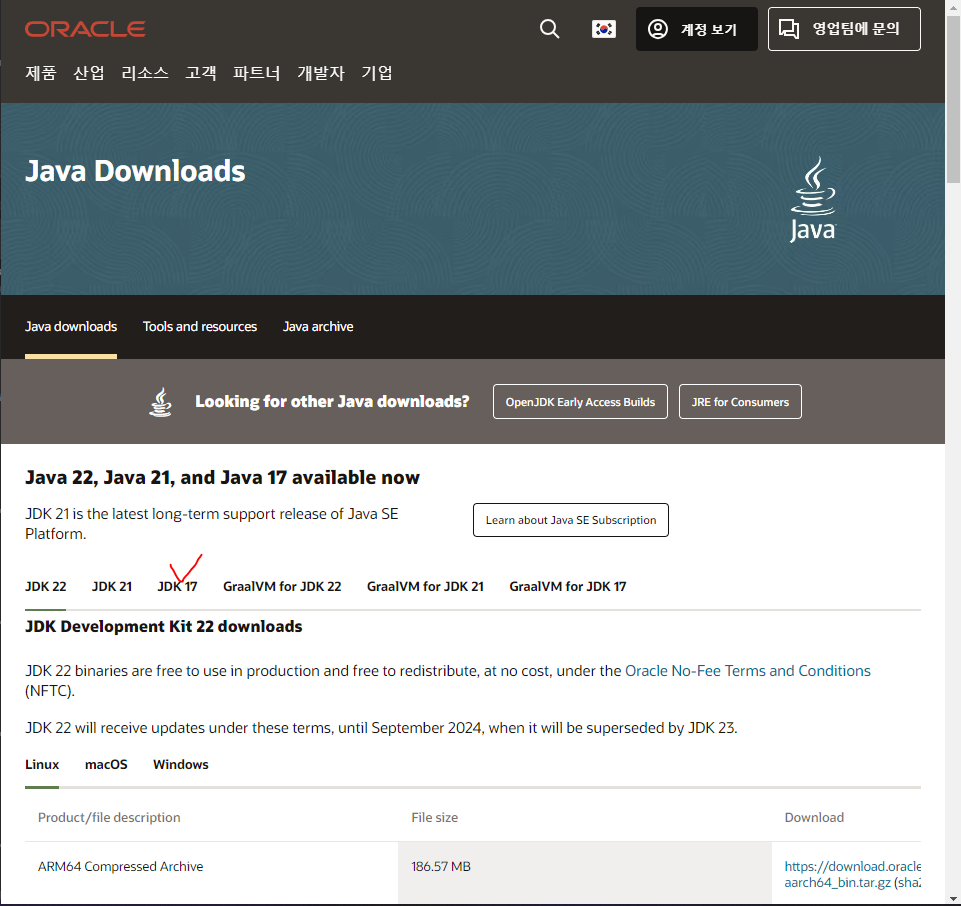961x906 pixels.
Task: Select the GraalVM for JDK 22 tab
Action: coord(282,587)
